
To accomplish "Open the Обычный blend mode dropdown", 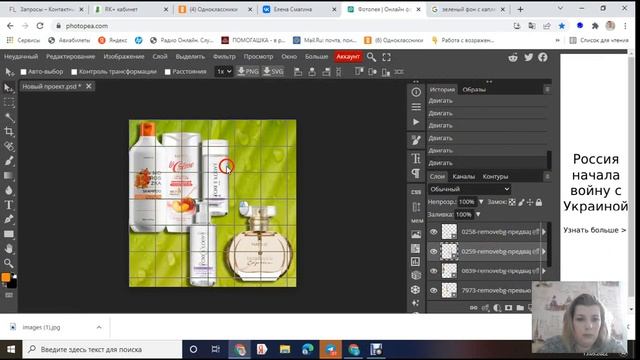I will [469, 189].
